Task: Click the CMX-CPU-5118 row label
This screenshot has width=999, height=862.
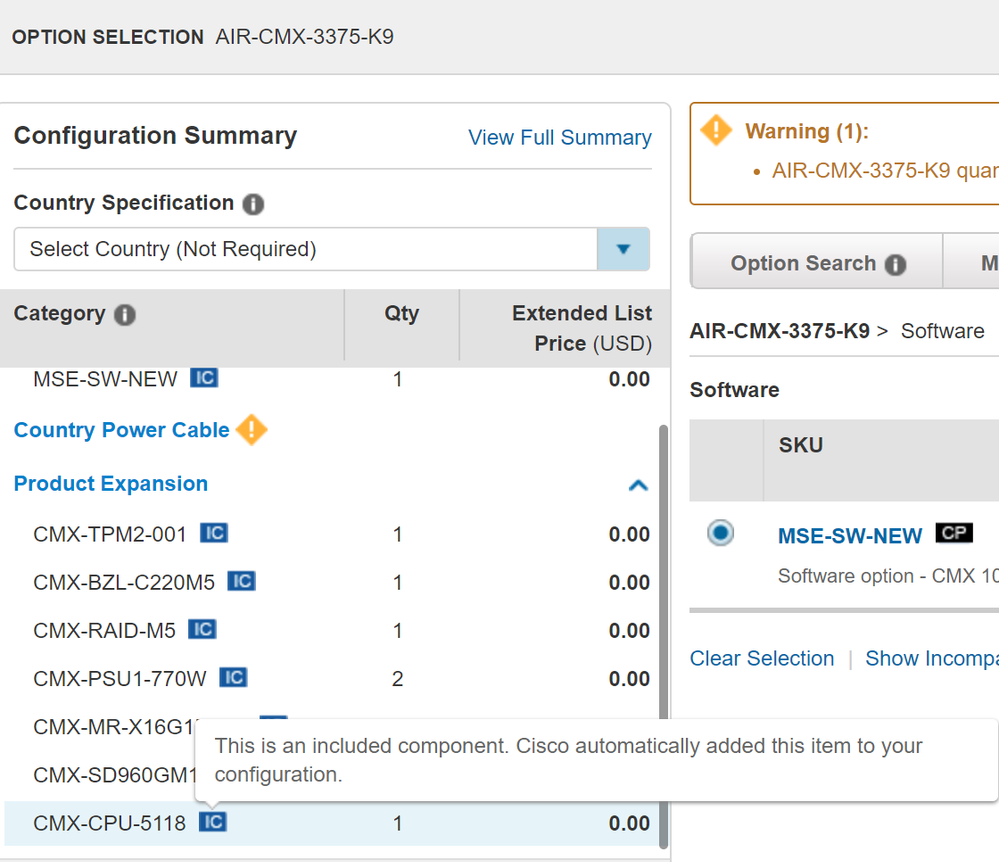Action: point(109,823)
